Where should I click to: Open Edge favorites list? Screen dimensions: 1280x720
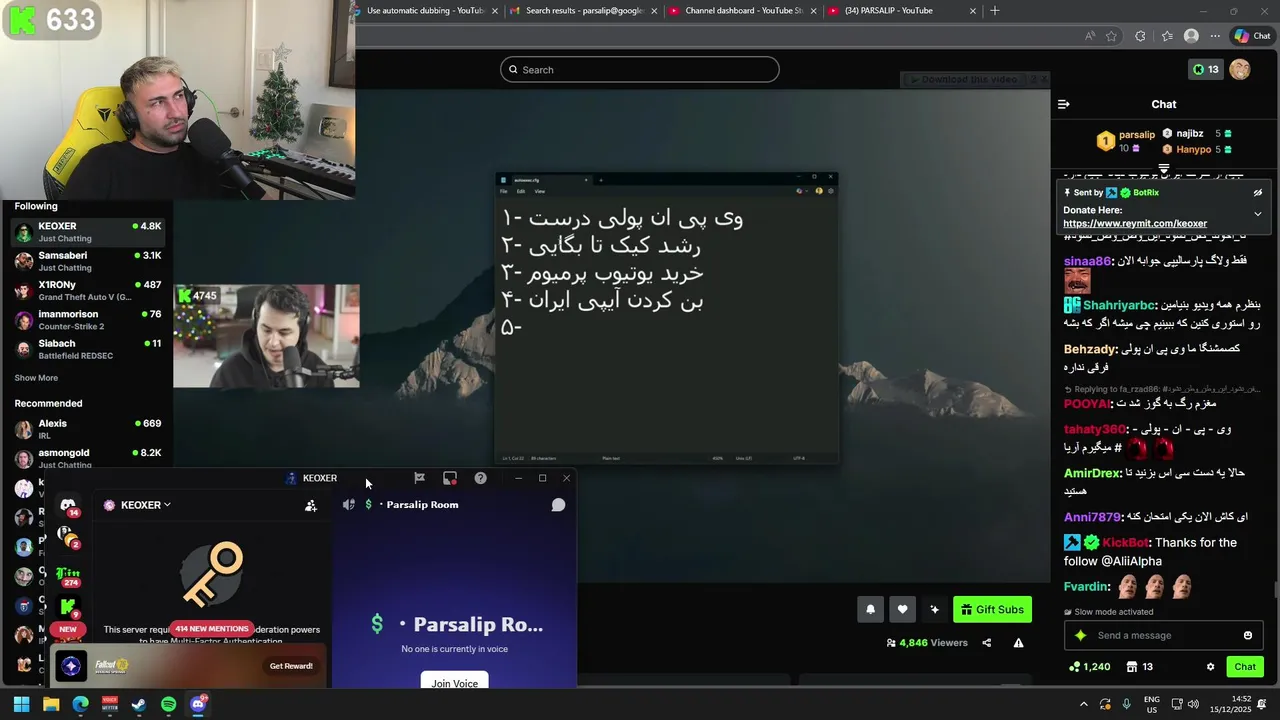click(x=1167, y=36)
